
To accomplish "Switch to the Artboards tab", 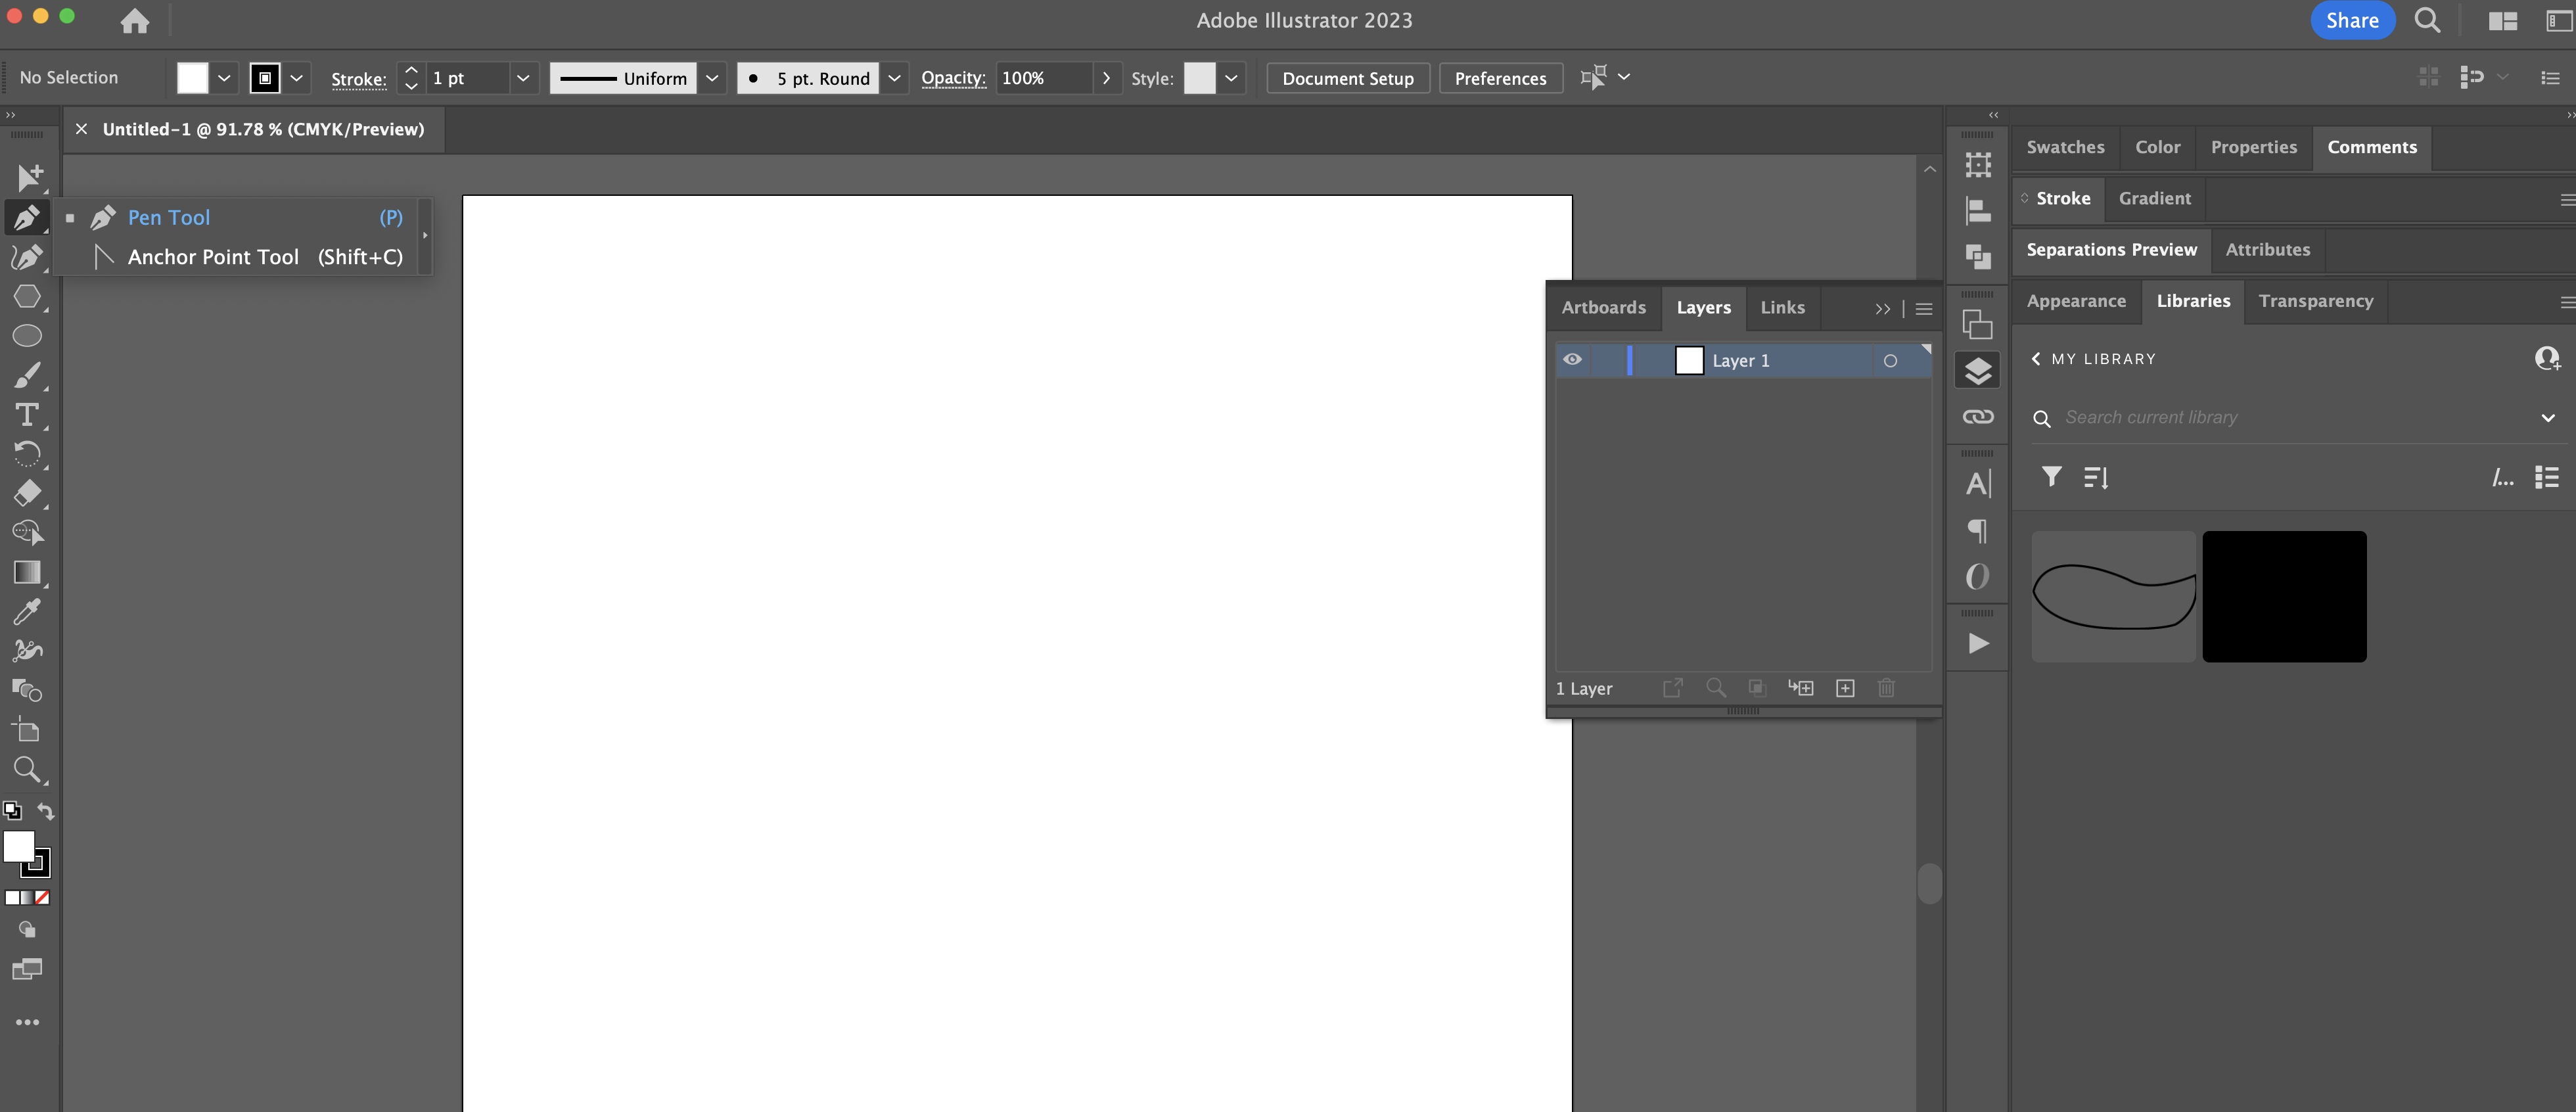I will (x=1603, y=308).
